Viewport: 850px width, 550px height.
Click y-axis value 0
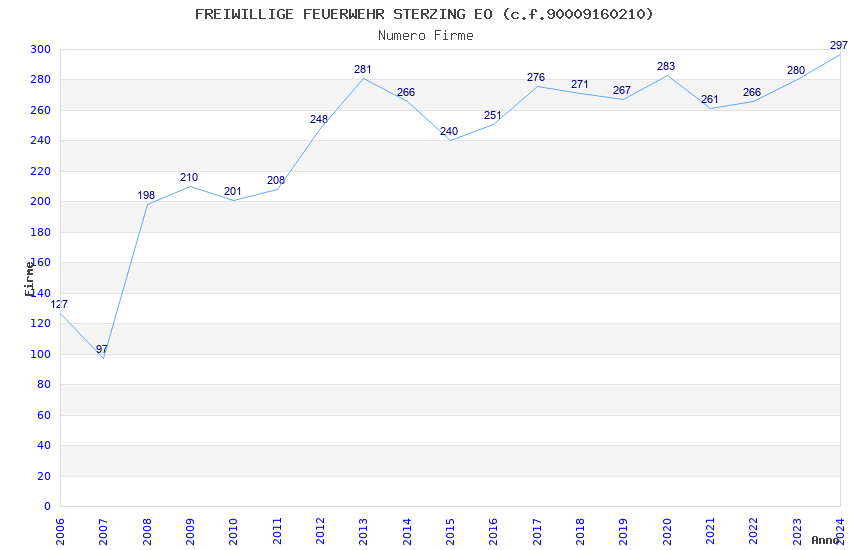tap(48, 507)
